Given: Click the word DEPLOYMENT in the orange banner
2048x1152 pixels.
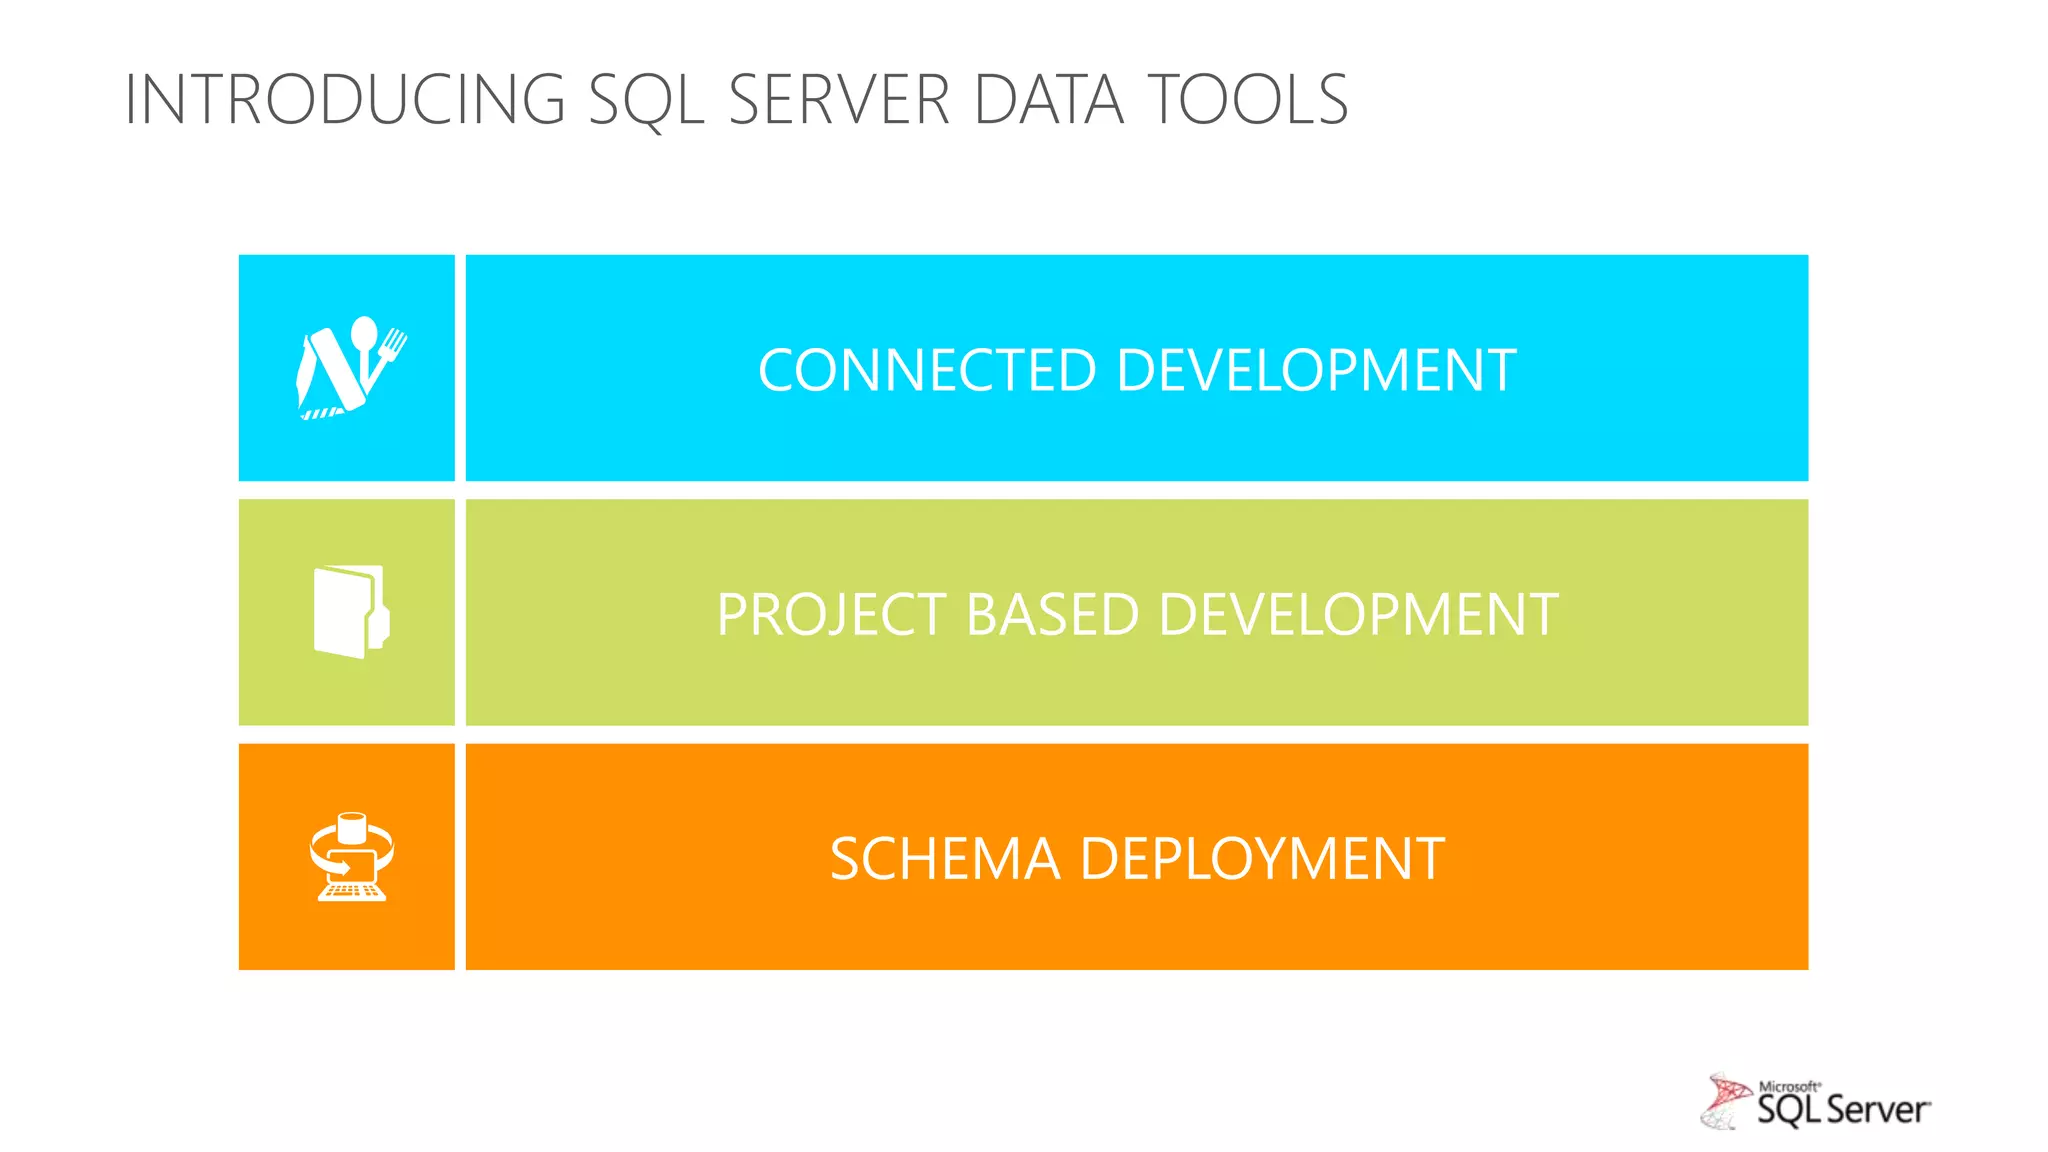Looking at the screenshot, I should 1262,858.
